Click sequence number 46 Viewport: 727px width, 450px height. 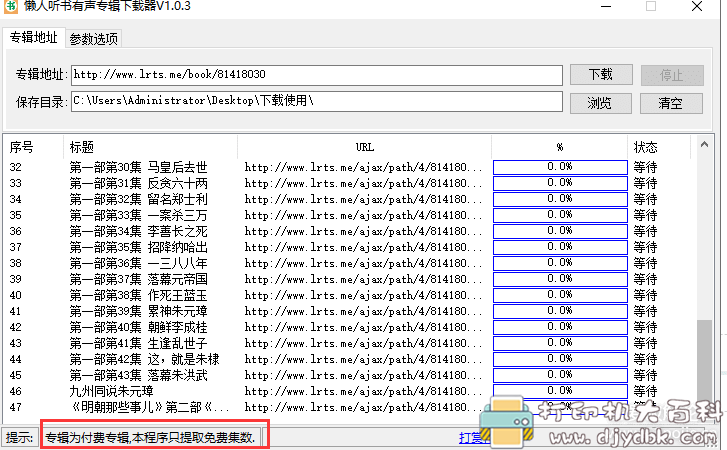(15, 391)
